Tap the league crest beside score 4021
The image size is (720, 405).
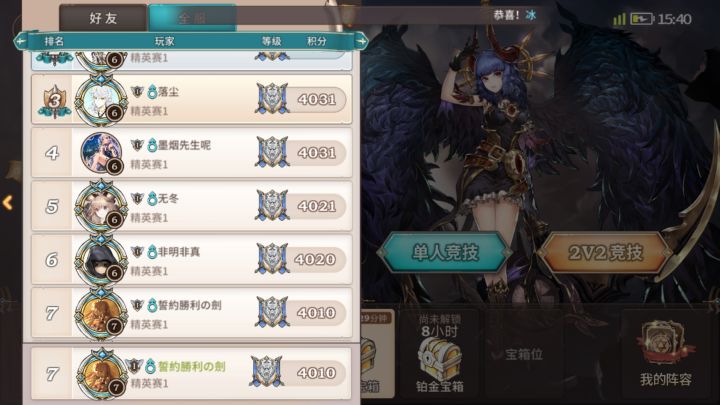coord(272,205)
